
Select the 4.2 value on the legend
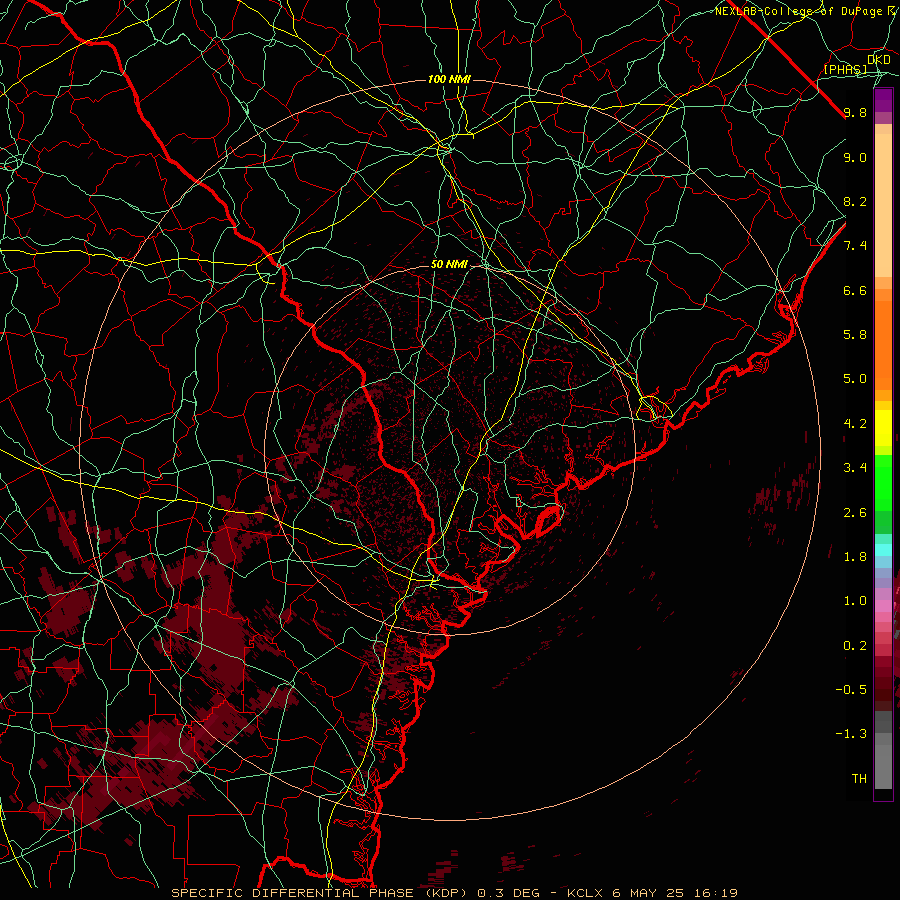855,424
